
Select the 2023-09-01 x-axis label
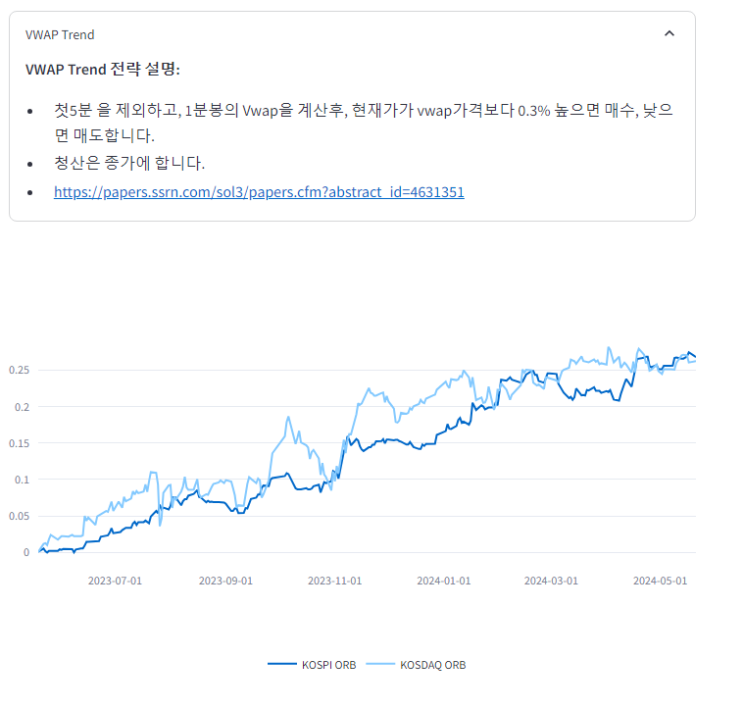coord(225,580)
